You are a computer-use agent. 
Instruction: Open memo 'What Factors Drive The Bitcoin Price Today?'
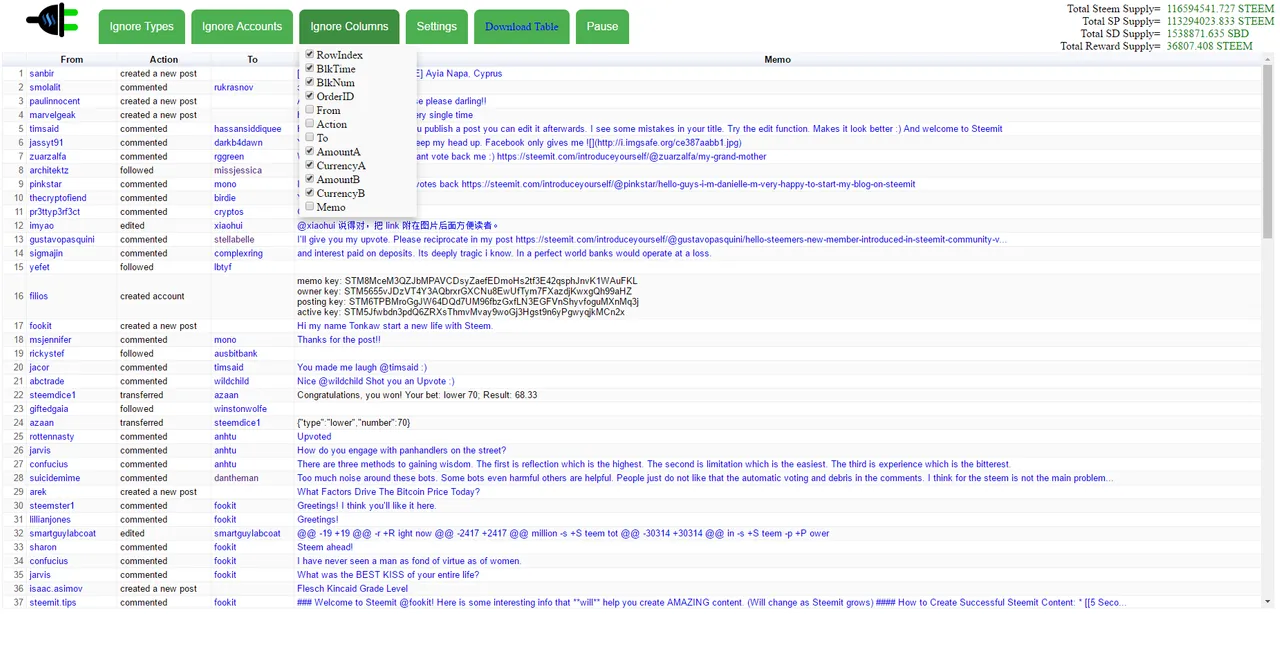point(388,492)
